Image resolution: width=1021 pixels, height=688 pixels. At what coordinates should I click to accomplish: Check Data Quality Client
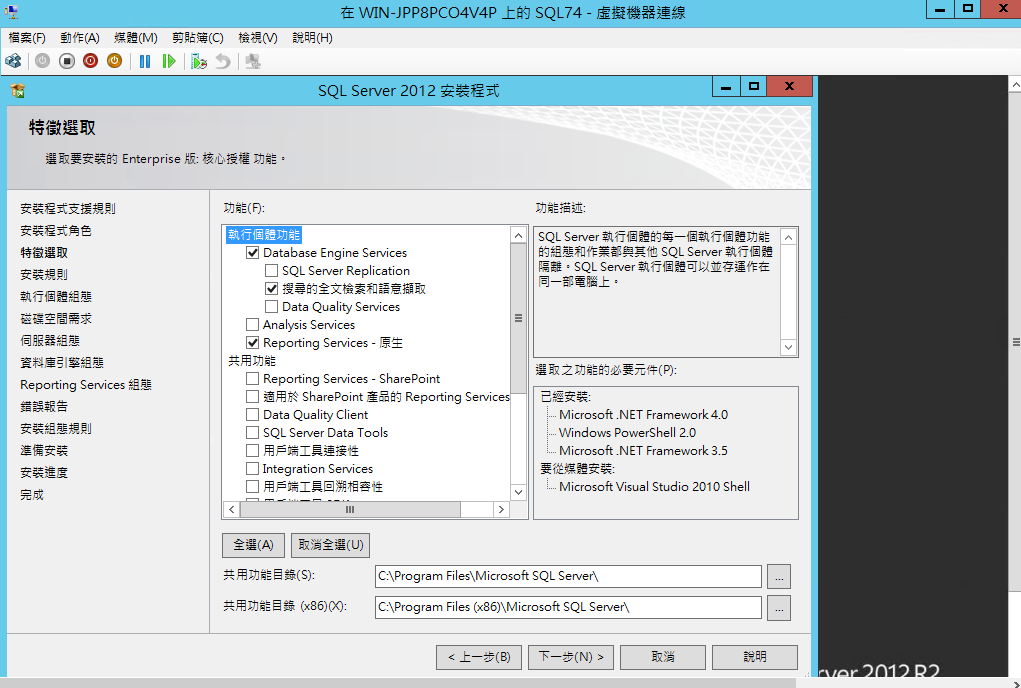253,415
